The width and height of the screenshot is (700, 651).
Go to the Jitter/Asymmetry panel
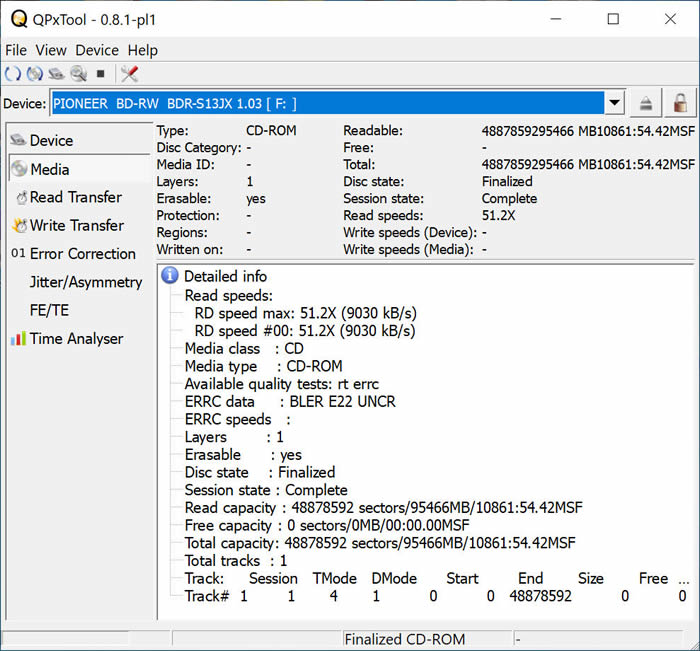[86, 282]
